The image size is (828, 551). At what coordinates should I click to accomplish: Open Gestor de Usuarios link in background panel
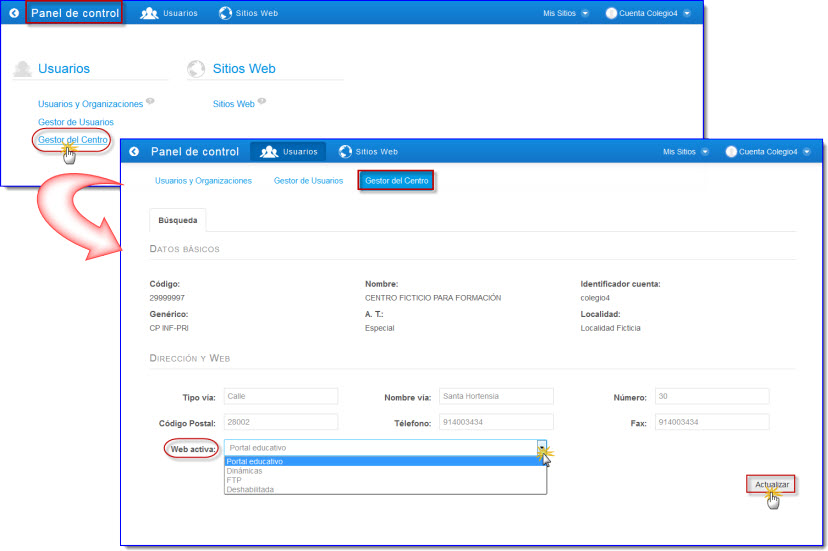click(x=76, y=122)
